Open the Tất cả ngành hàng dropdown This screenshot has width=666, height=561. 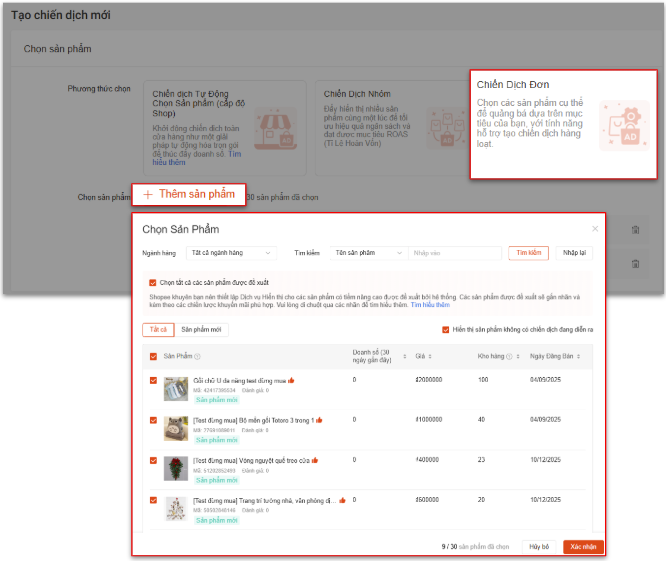click(231, 253)
